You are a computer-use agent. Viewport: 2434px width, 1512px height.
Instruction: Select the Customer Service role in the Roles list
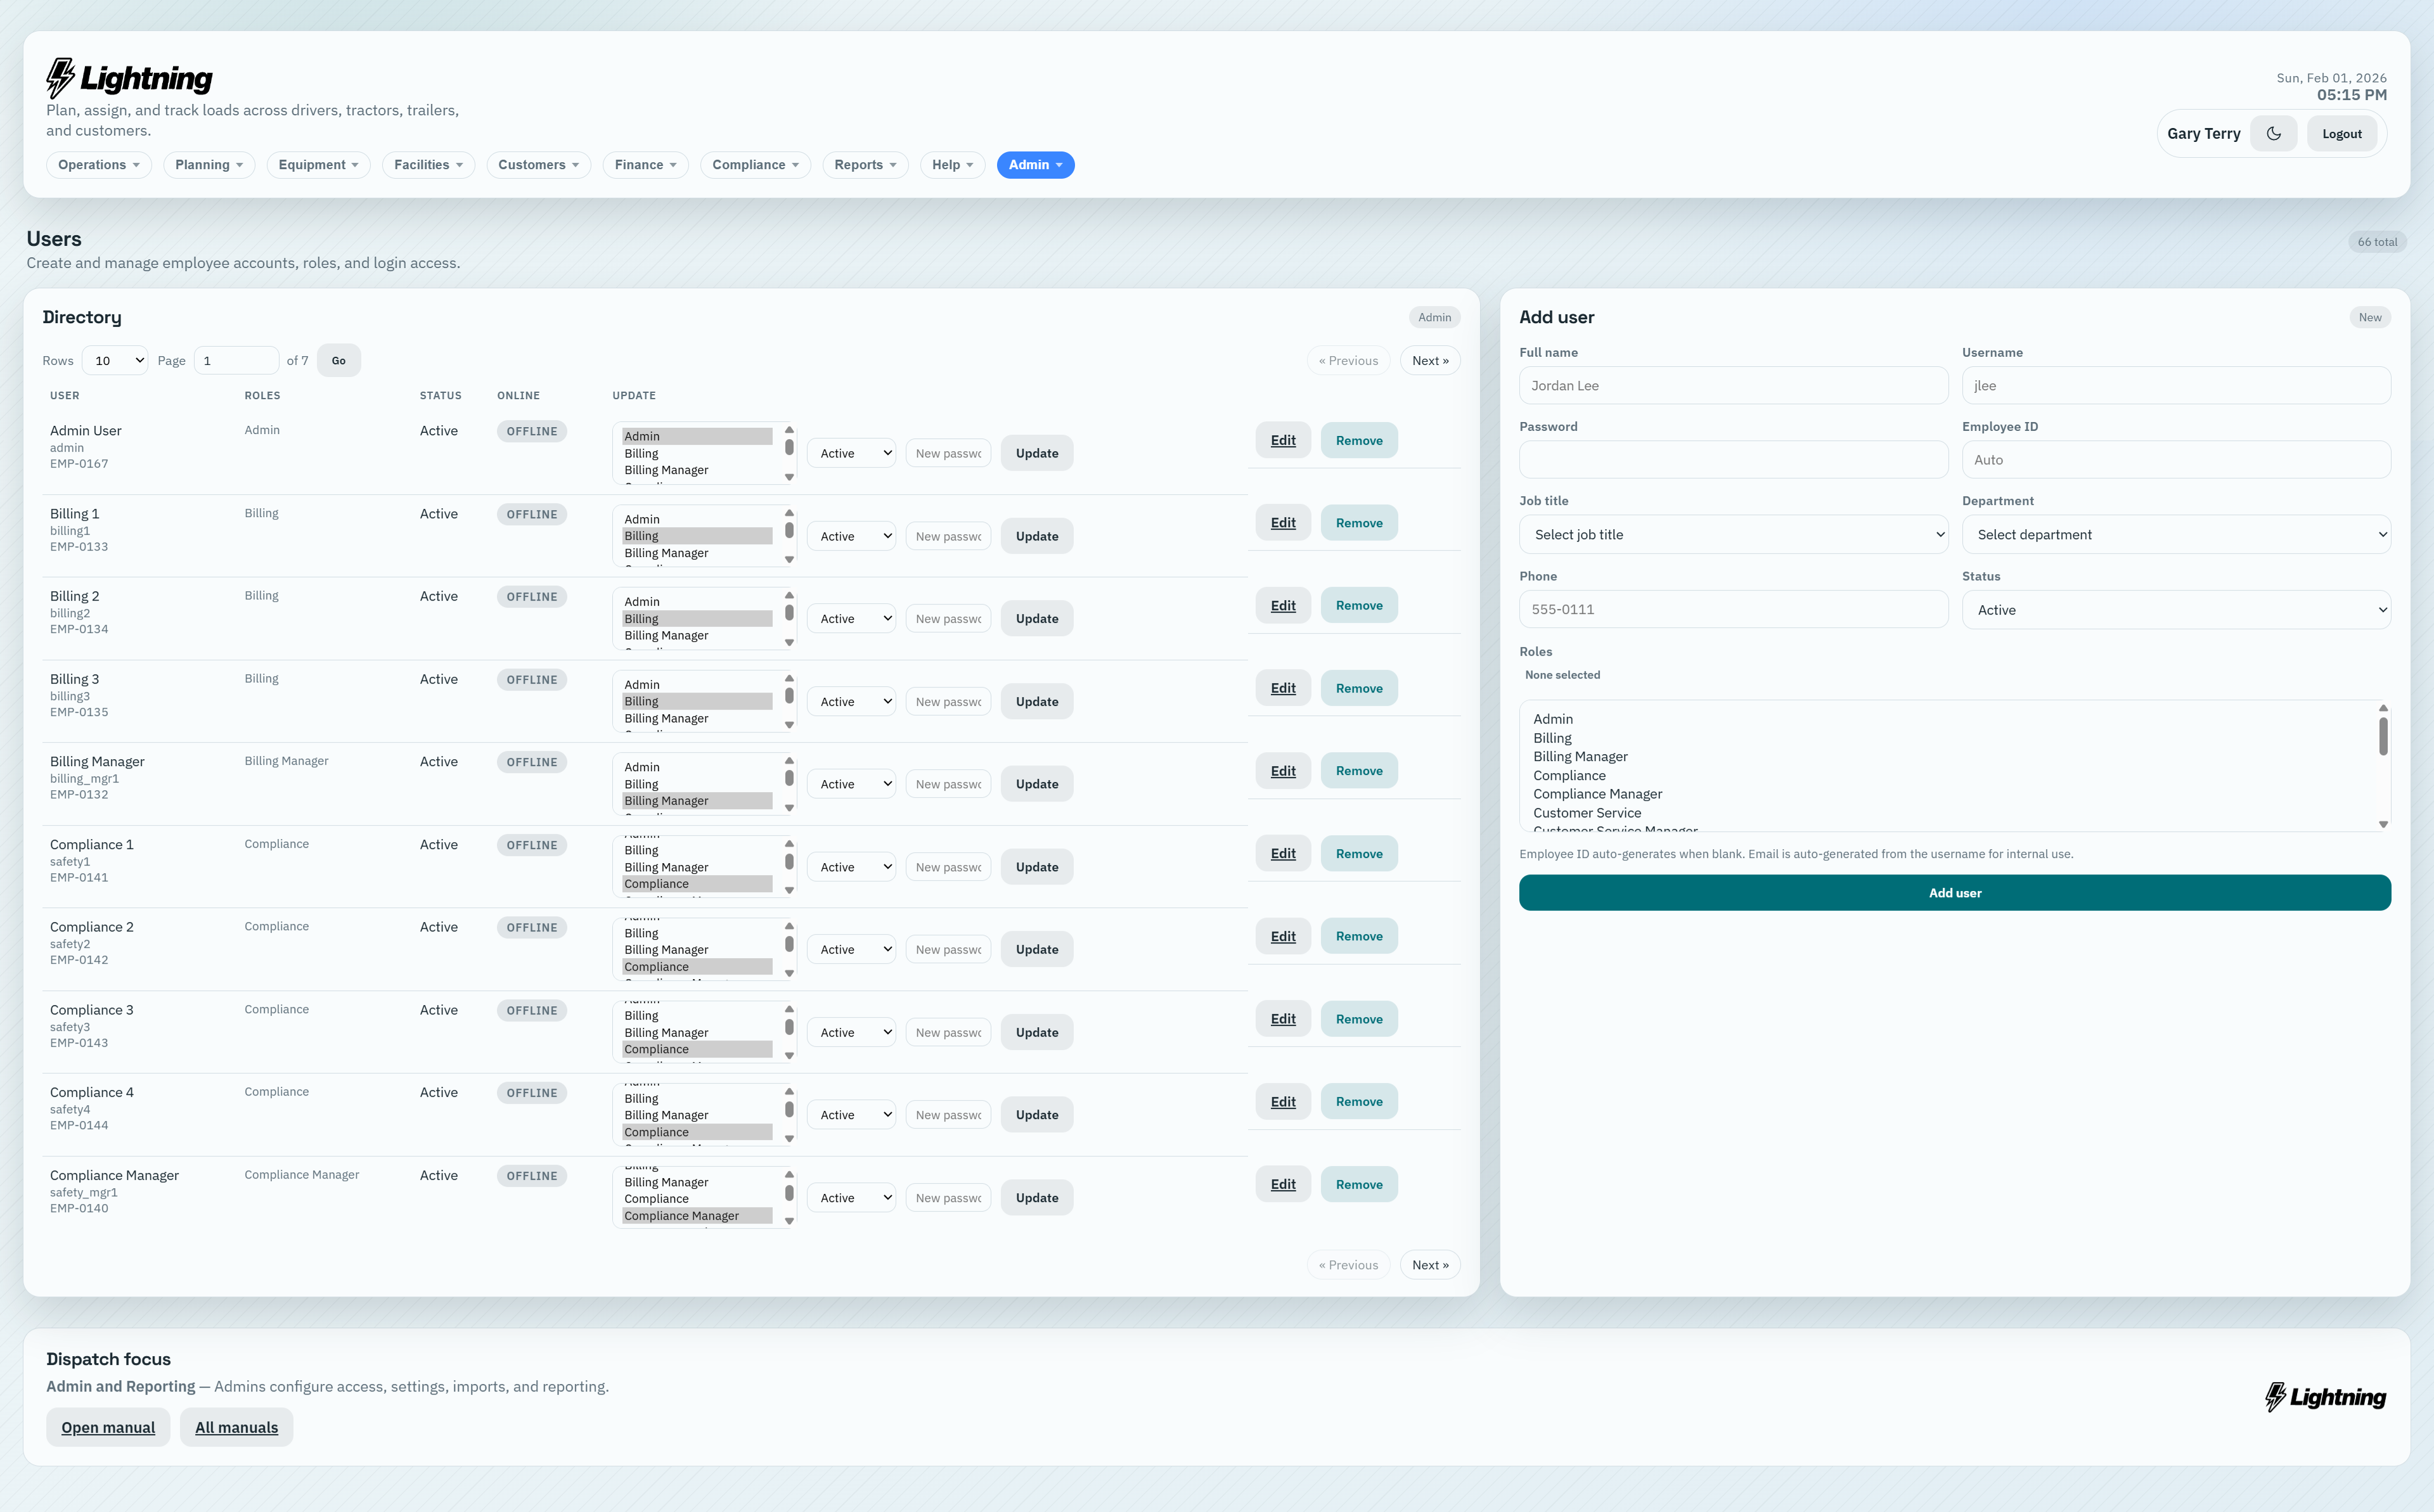pos(1587,812)
